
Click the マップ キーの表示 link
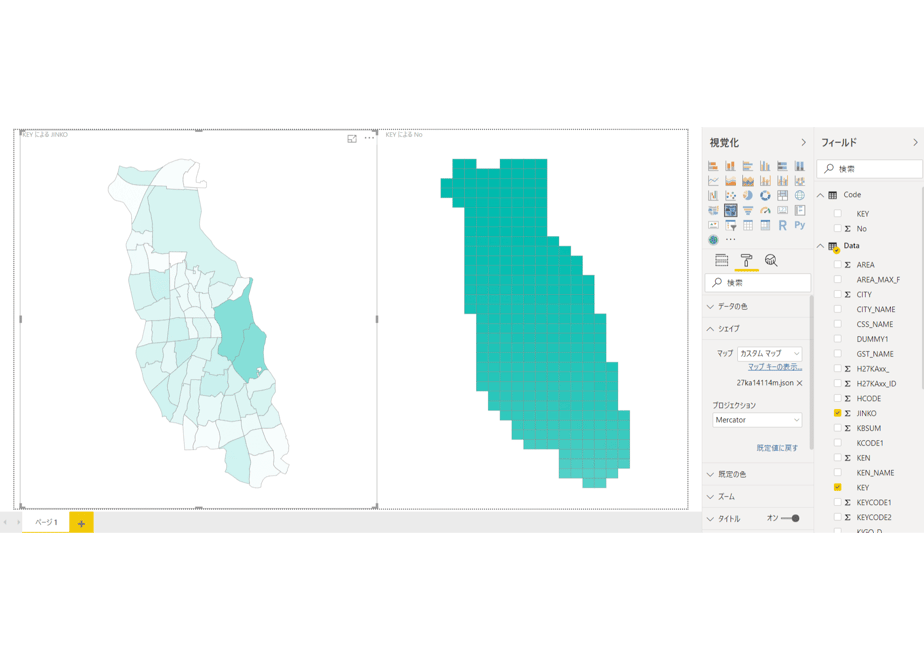[x=775, y=367]
